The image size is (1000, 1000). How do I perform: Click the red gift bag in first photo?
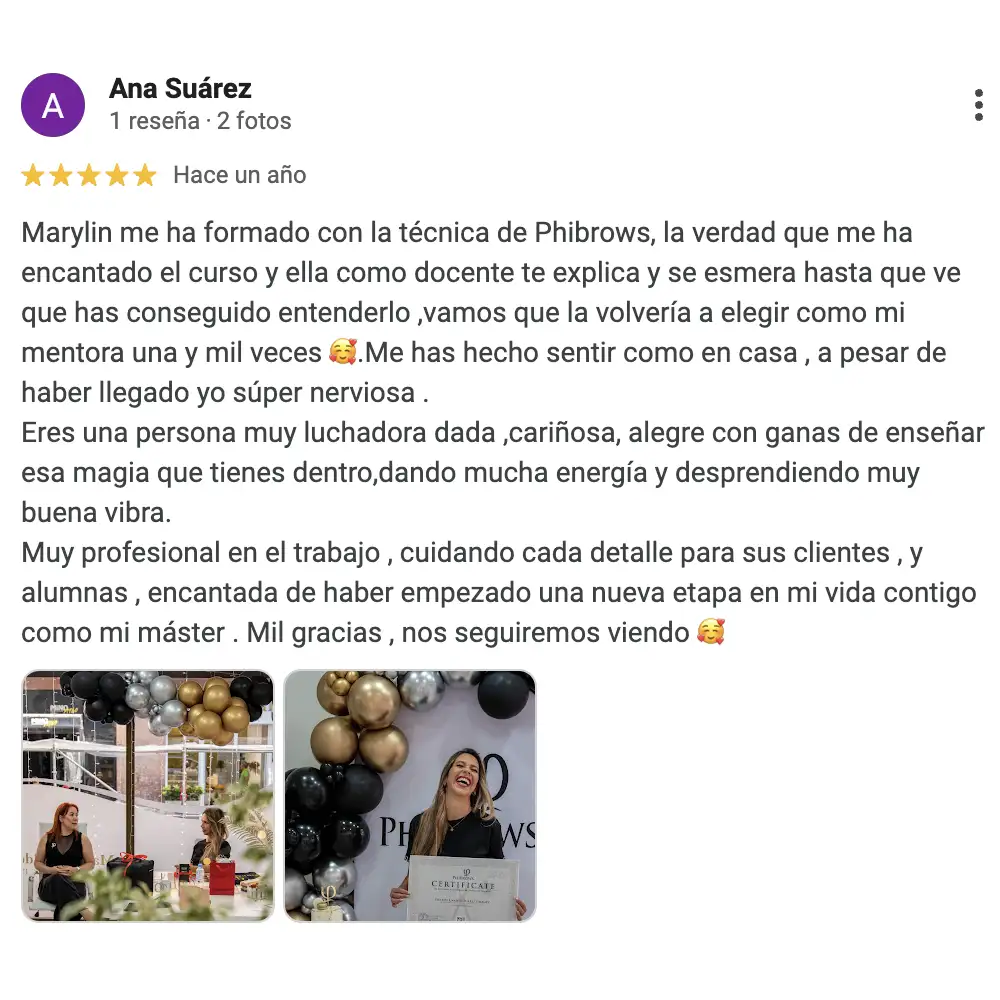[x=222, y=877]
